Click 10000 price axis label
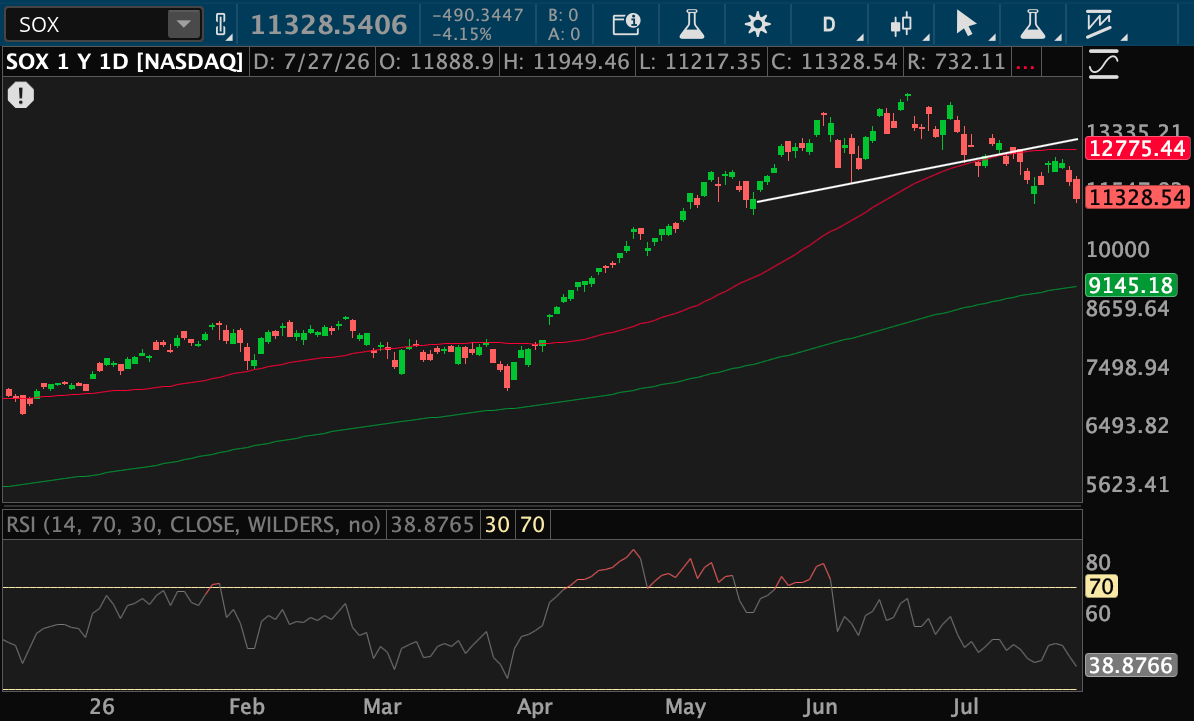Screen dimensions: 1194x721 [1118, 250]
